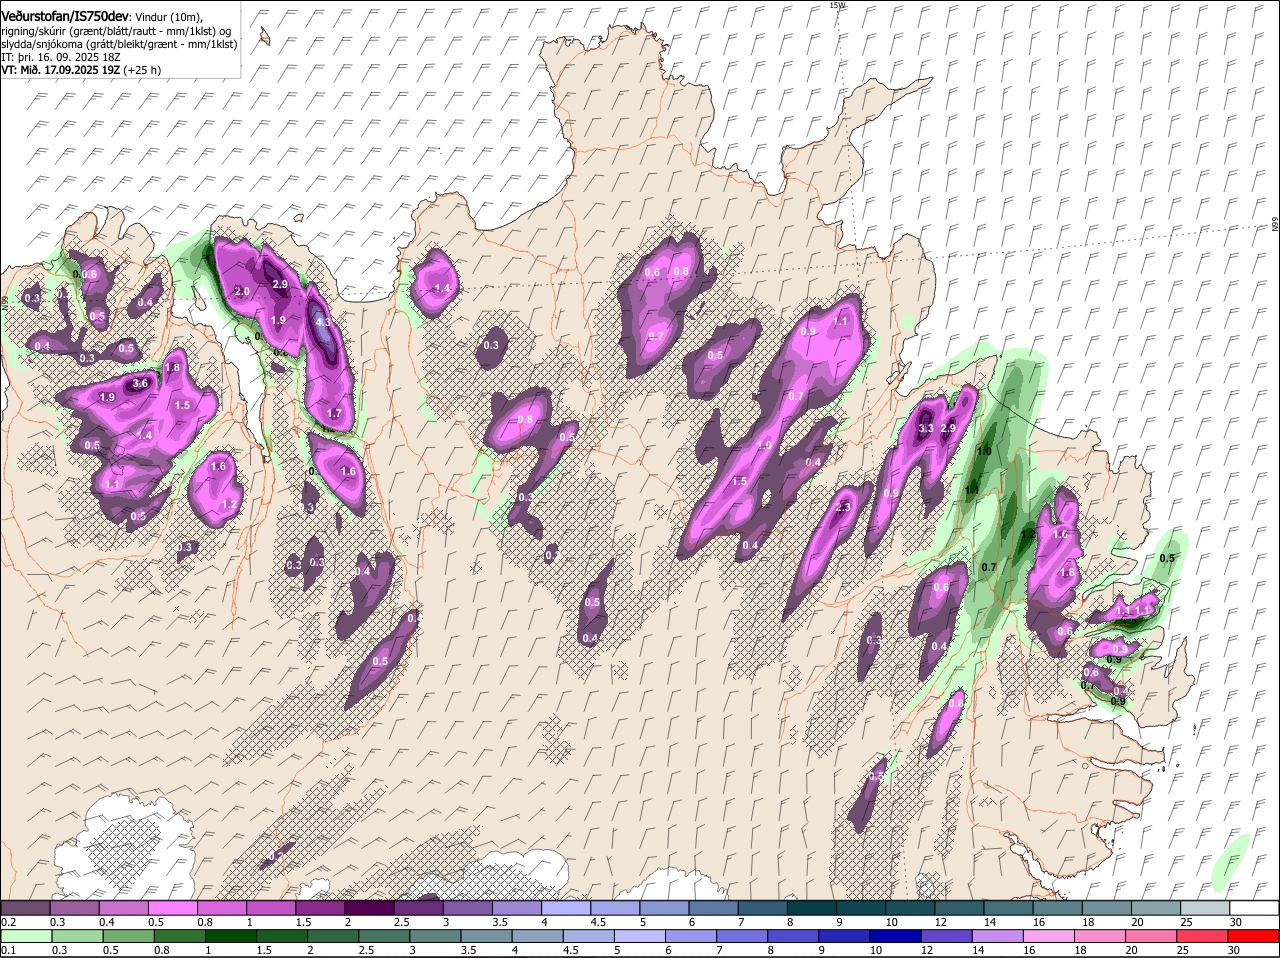This screenshot has width=1280, height=958.
Task: Click the "1.7" precipitation value on the map
Action: 335,413
